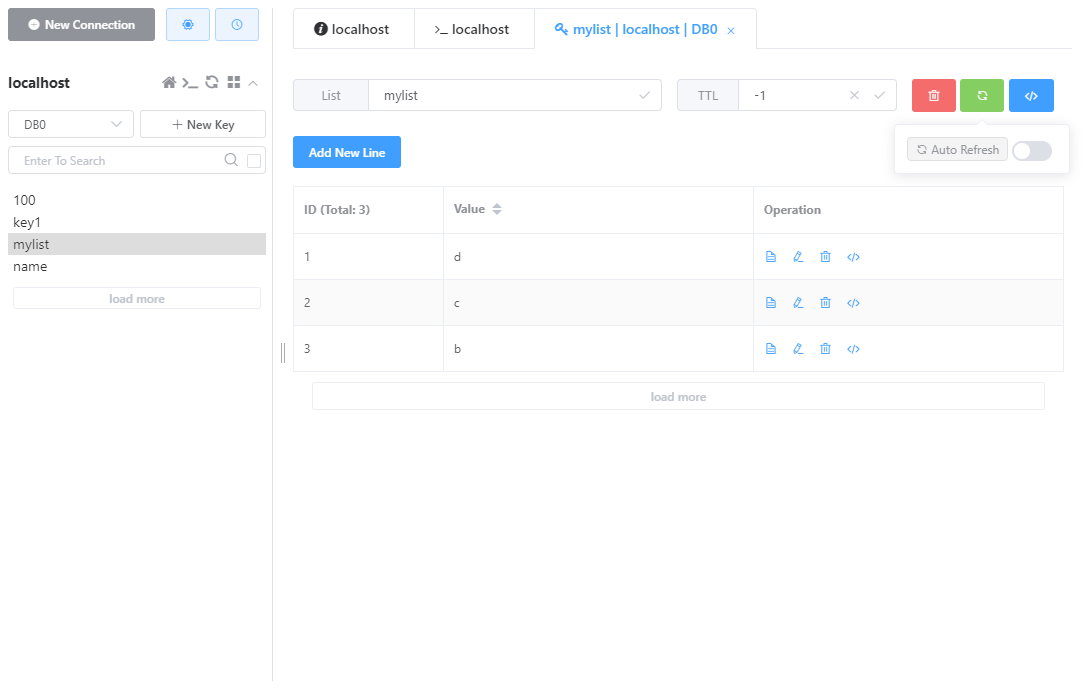The width and height of the screenshot is (1084, 689).
Task: Open the grid menu icon for localhost
Action: point(234,82)
